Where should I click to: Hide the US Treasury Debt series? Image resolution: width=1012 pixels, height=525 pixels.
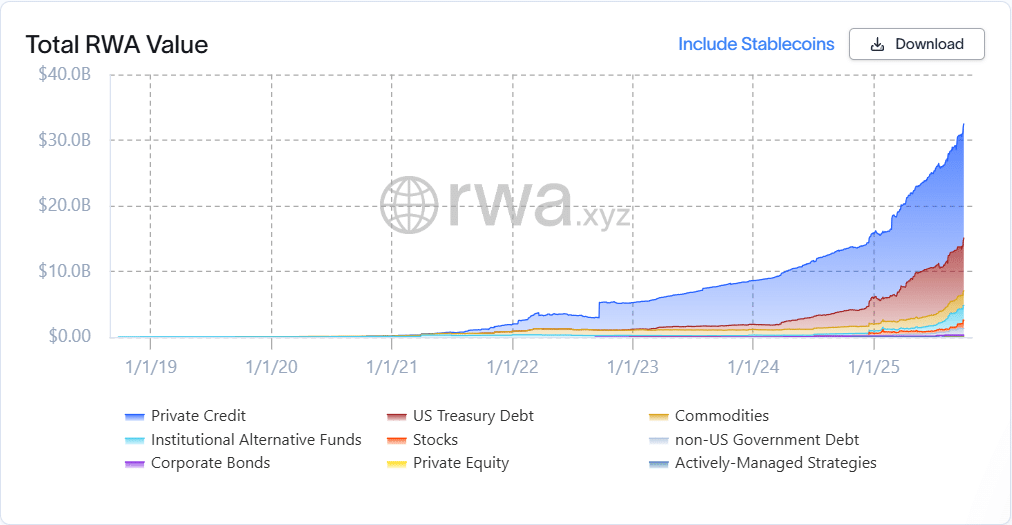(473, 416)
